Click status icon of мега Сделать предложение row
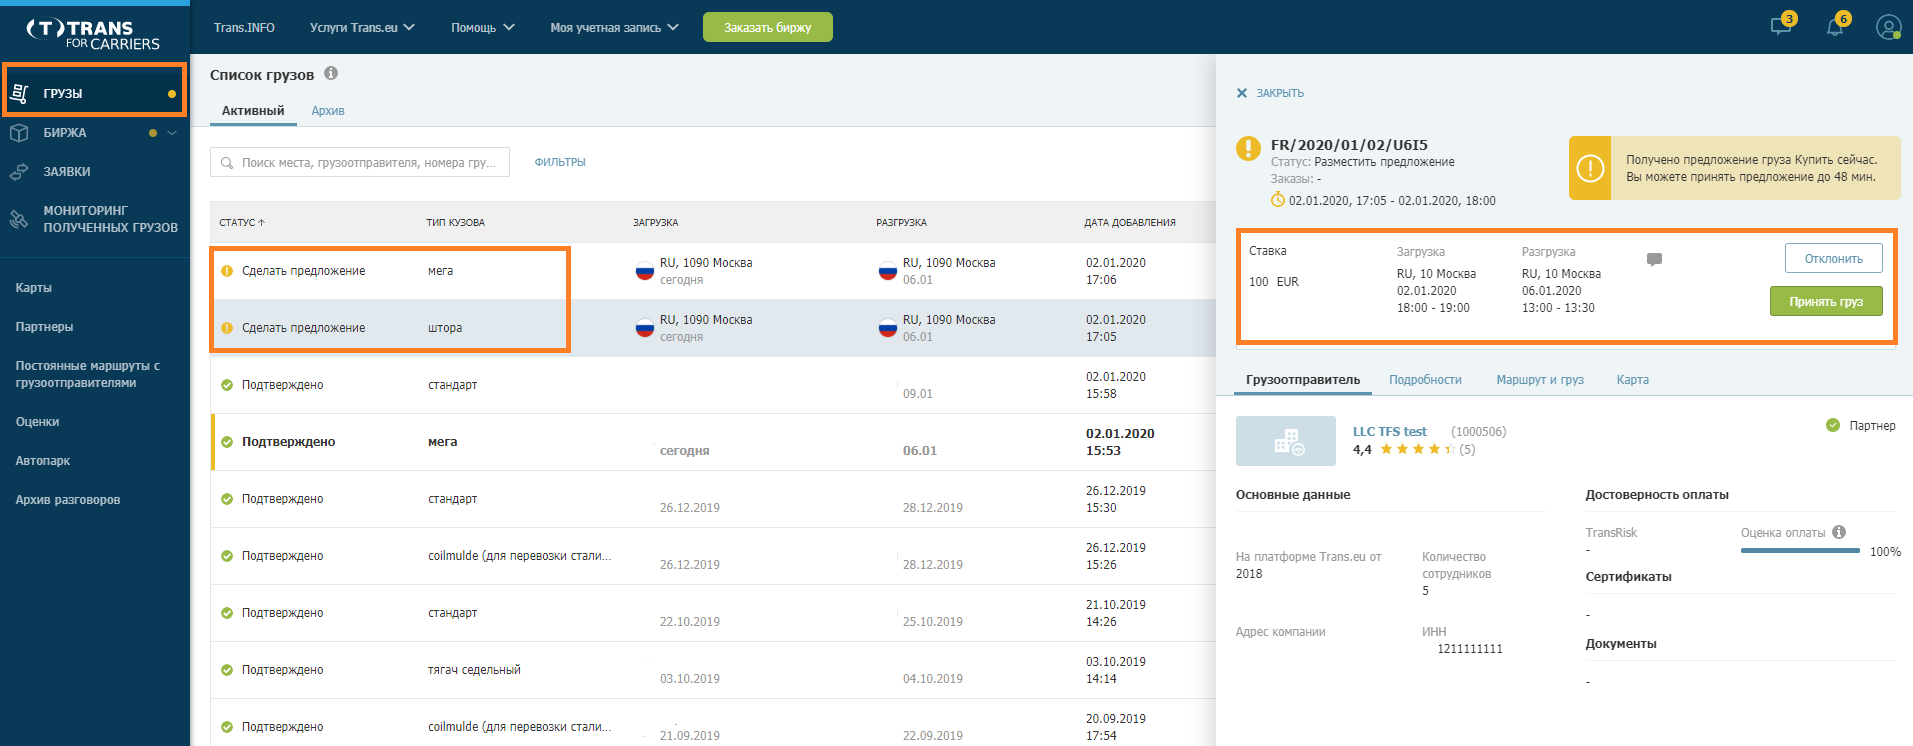The height and width of the screenshot is (746, 1913). [227, 271]
